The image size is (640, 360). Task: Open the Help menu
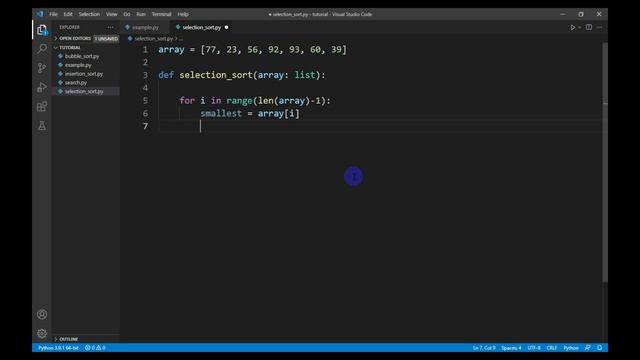click(x=183, y=14)
